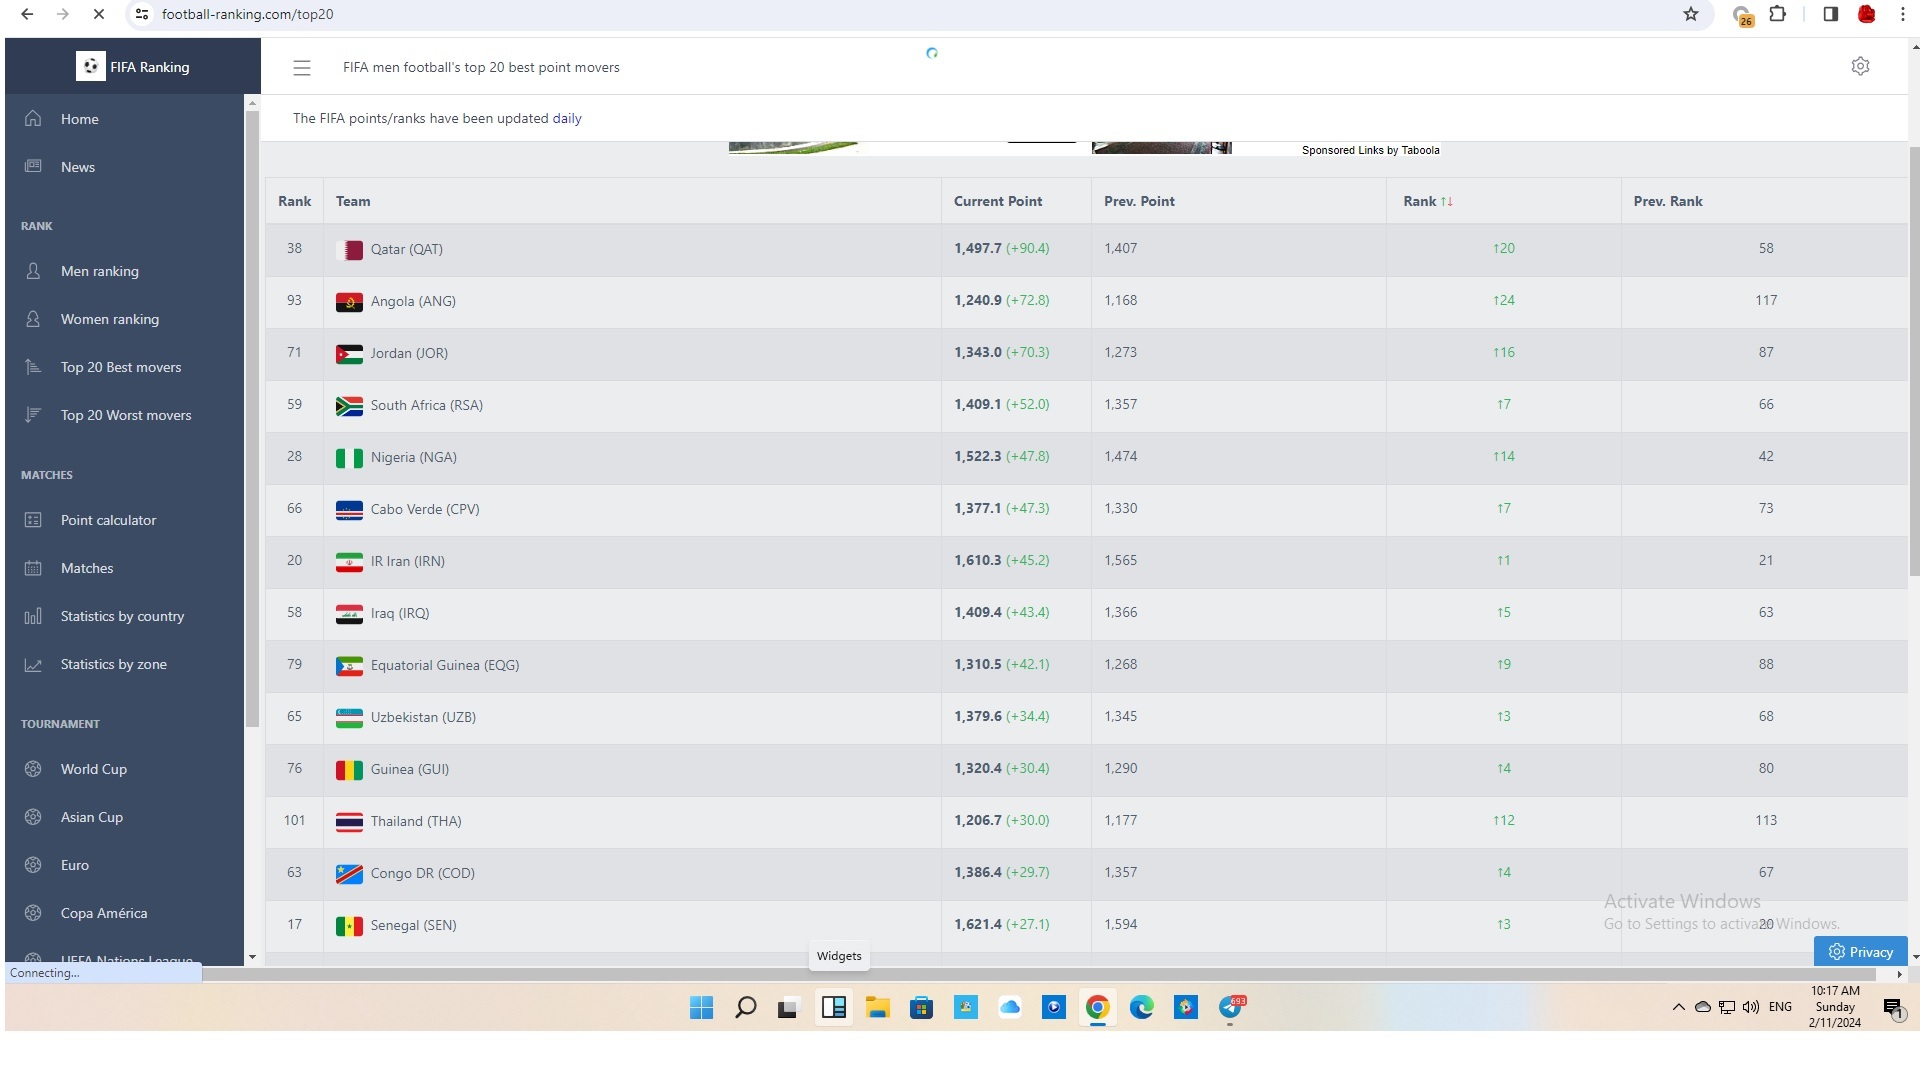This screenshot has height=1080, width=1920.
Task: Click the Prev. Rank column header
Action: [x=1667, y=201]
